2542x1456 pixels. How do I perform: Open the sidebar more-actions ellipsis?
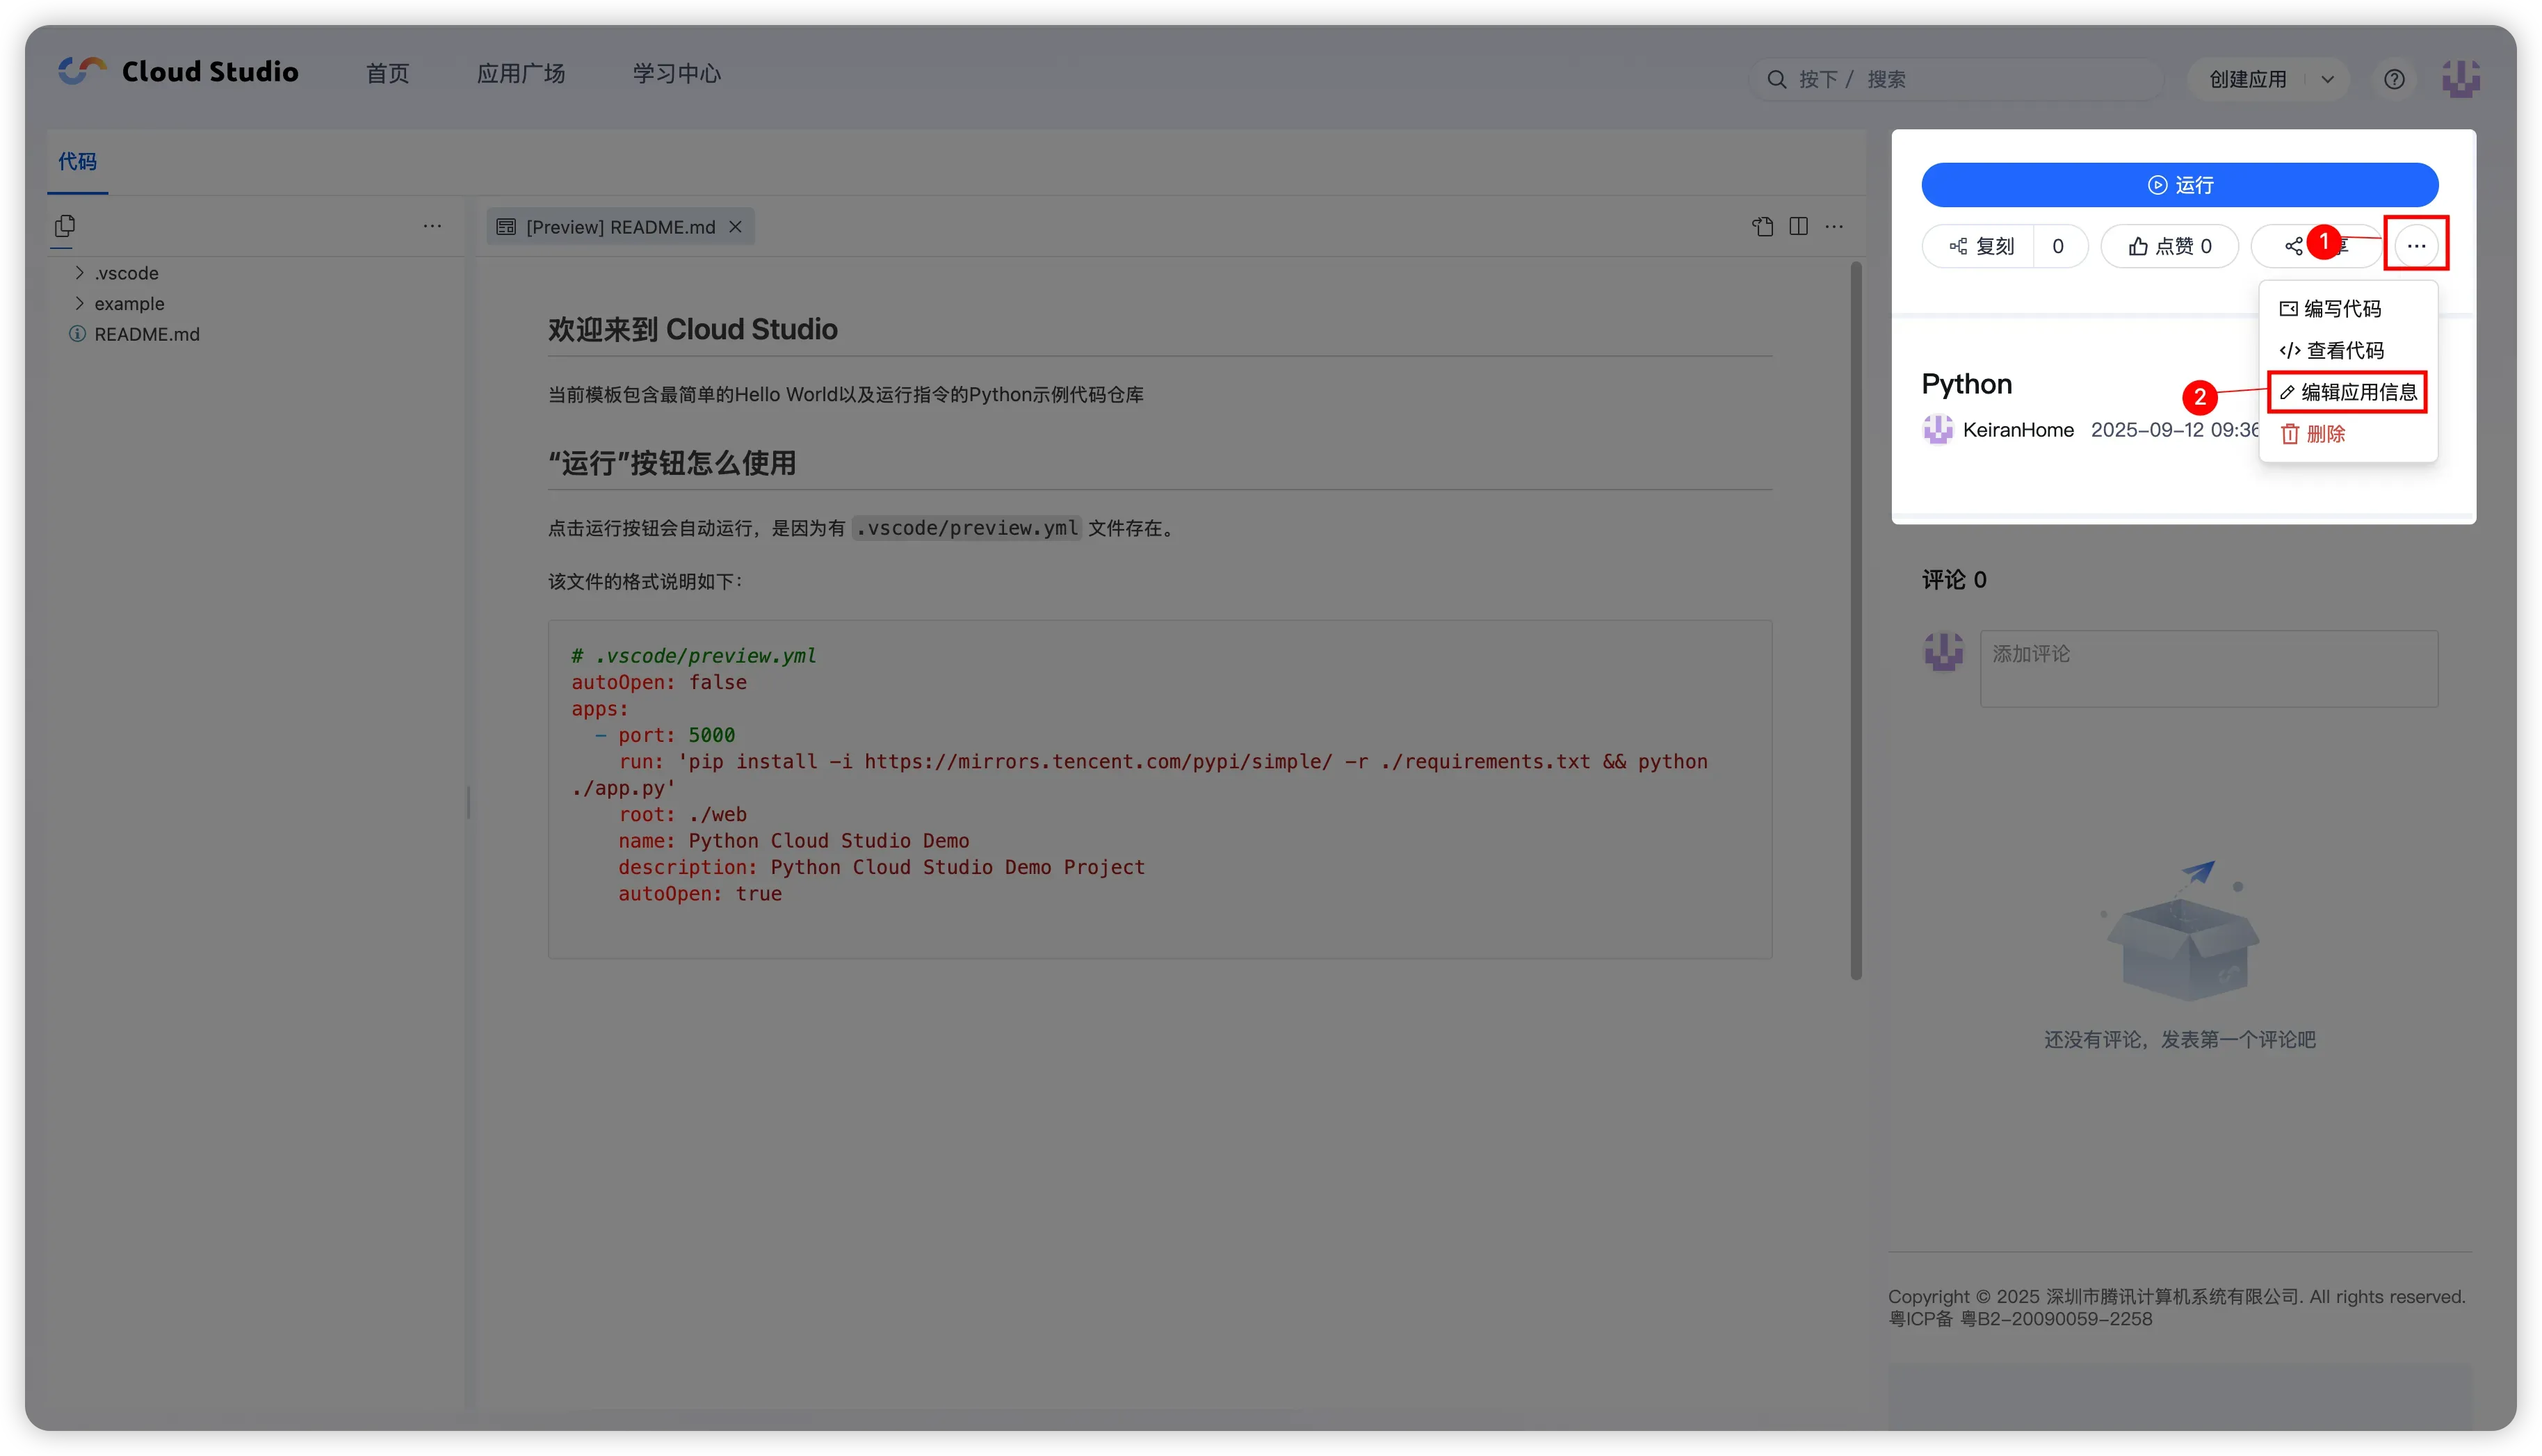tap(432, 226)
